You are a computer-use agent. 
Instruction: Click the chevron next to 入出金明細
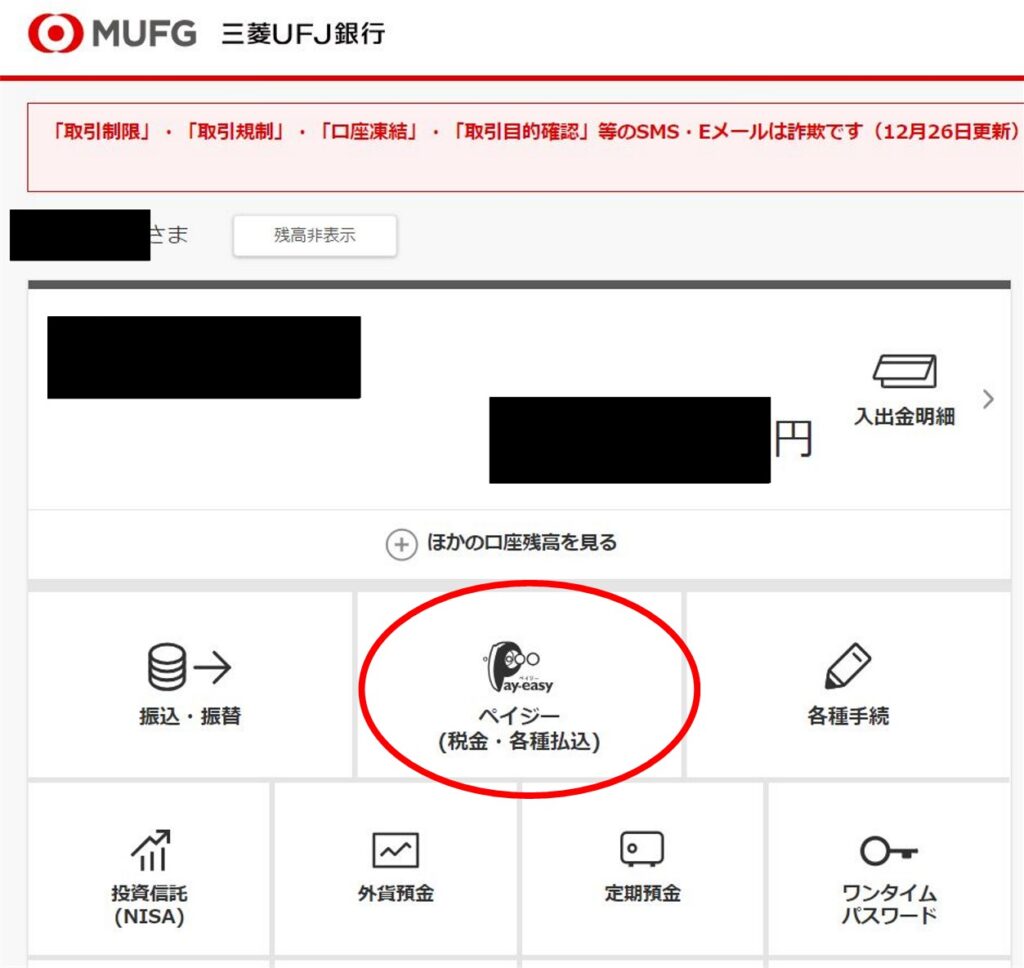point(988,399)
